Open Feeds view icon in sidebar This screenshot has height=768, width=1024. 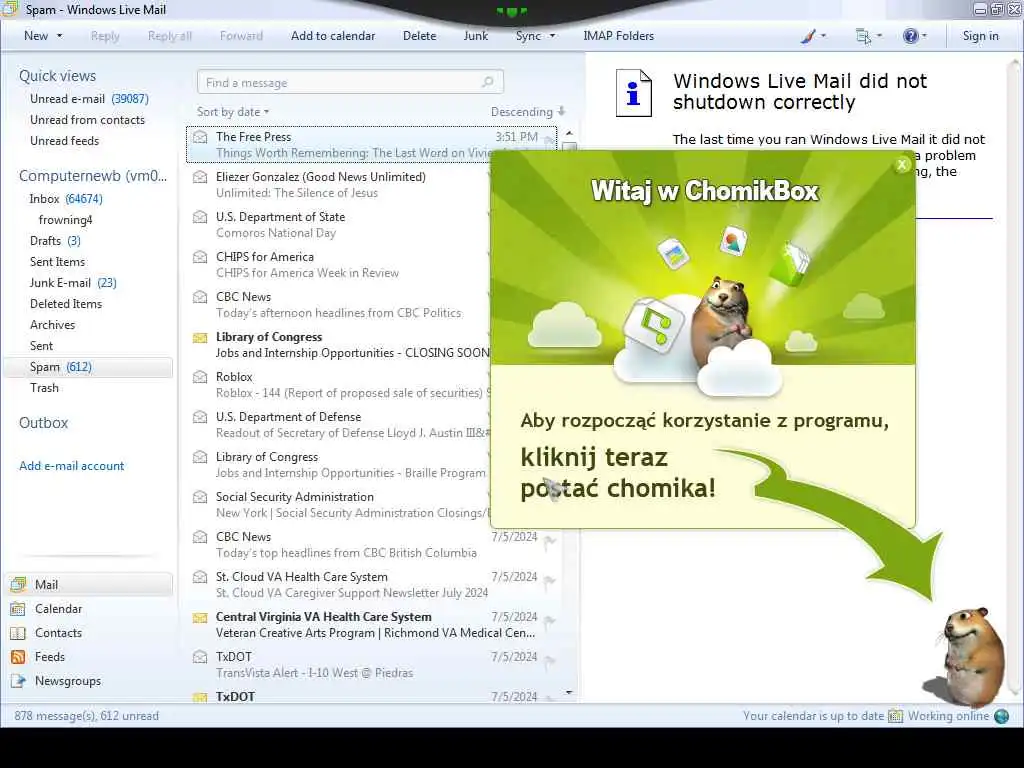[x=18, y=657]
